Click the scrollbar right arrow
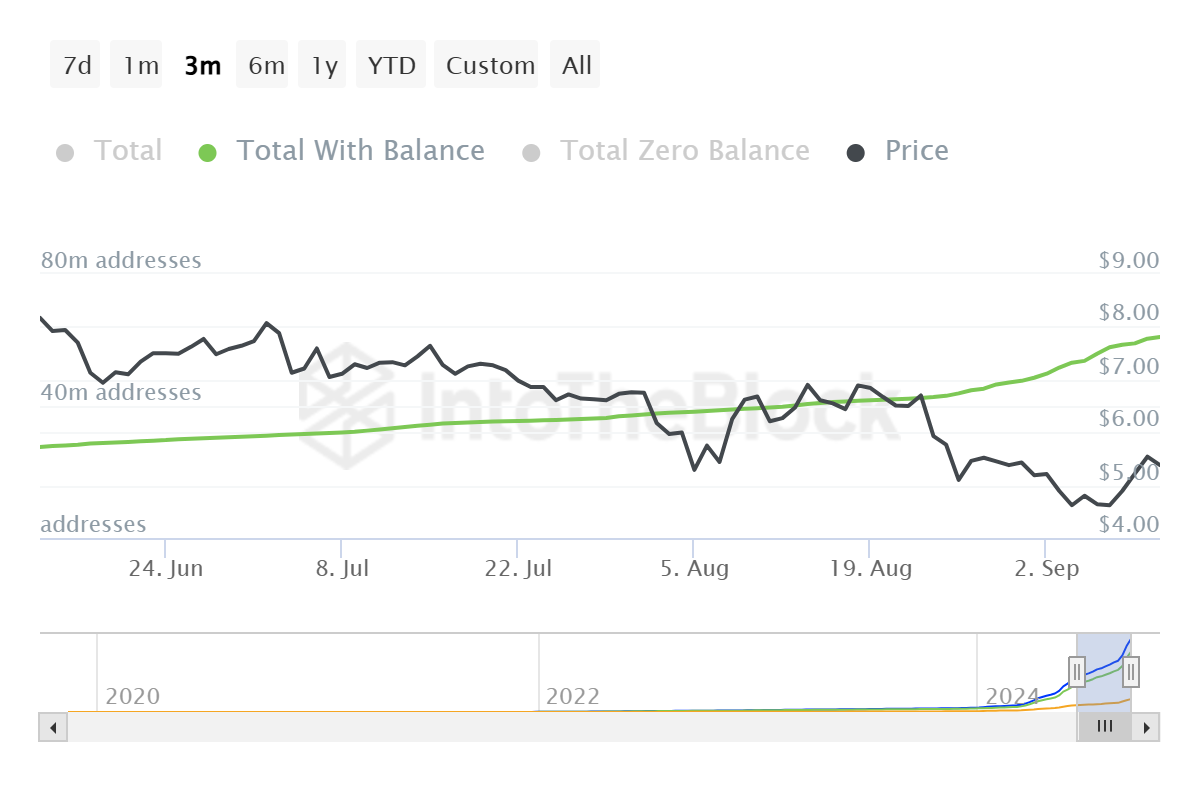Image resolution: width=1200 pixels, height=800 pixels. tap(1146, 727)
